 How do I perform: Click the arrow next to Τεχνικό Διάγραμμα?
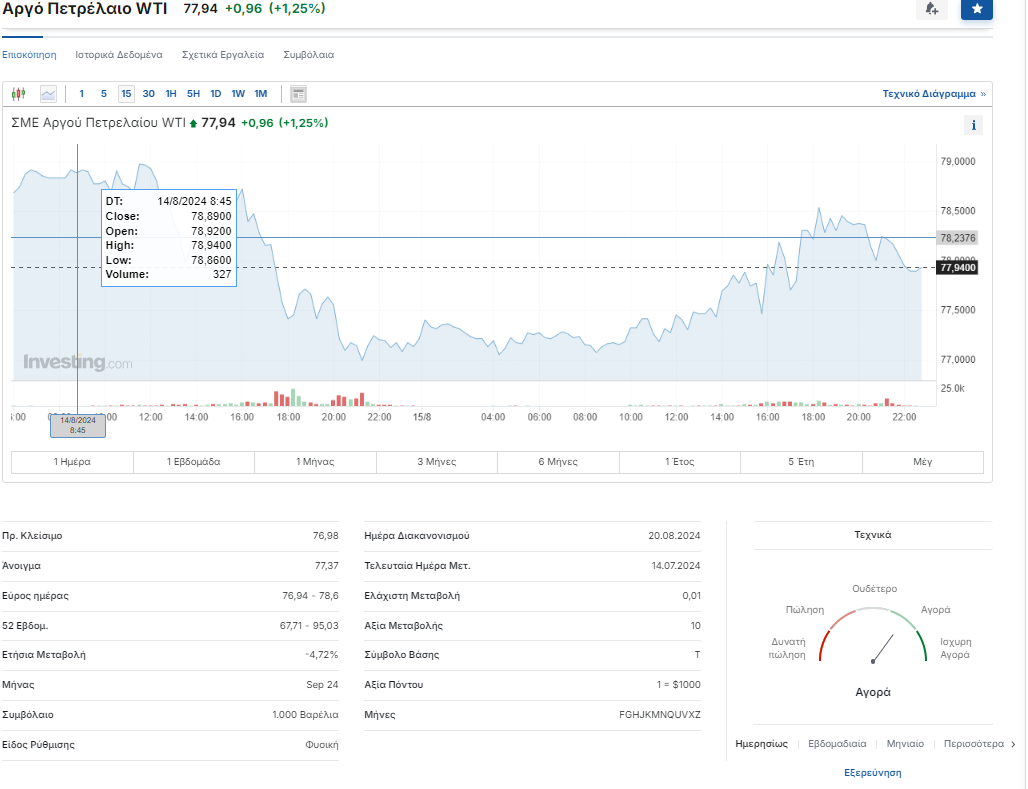tap(983, 94)
